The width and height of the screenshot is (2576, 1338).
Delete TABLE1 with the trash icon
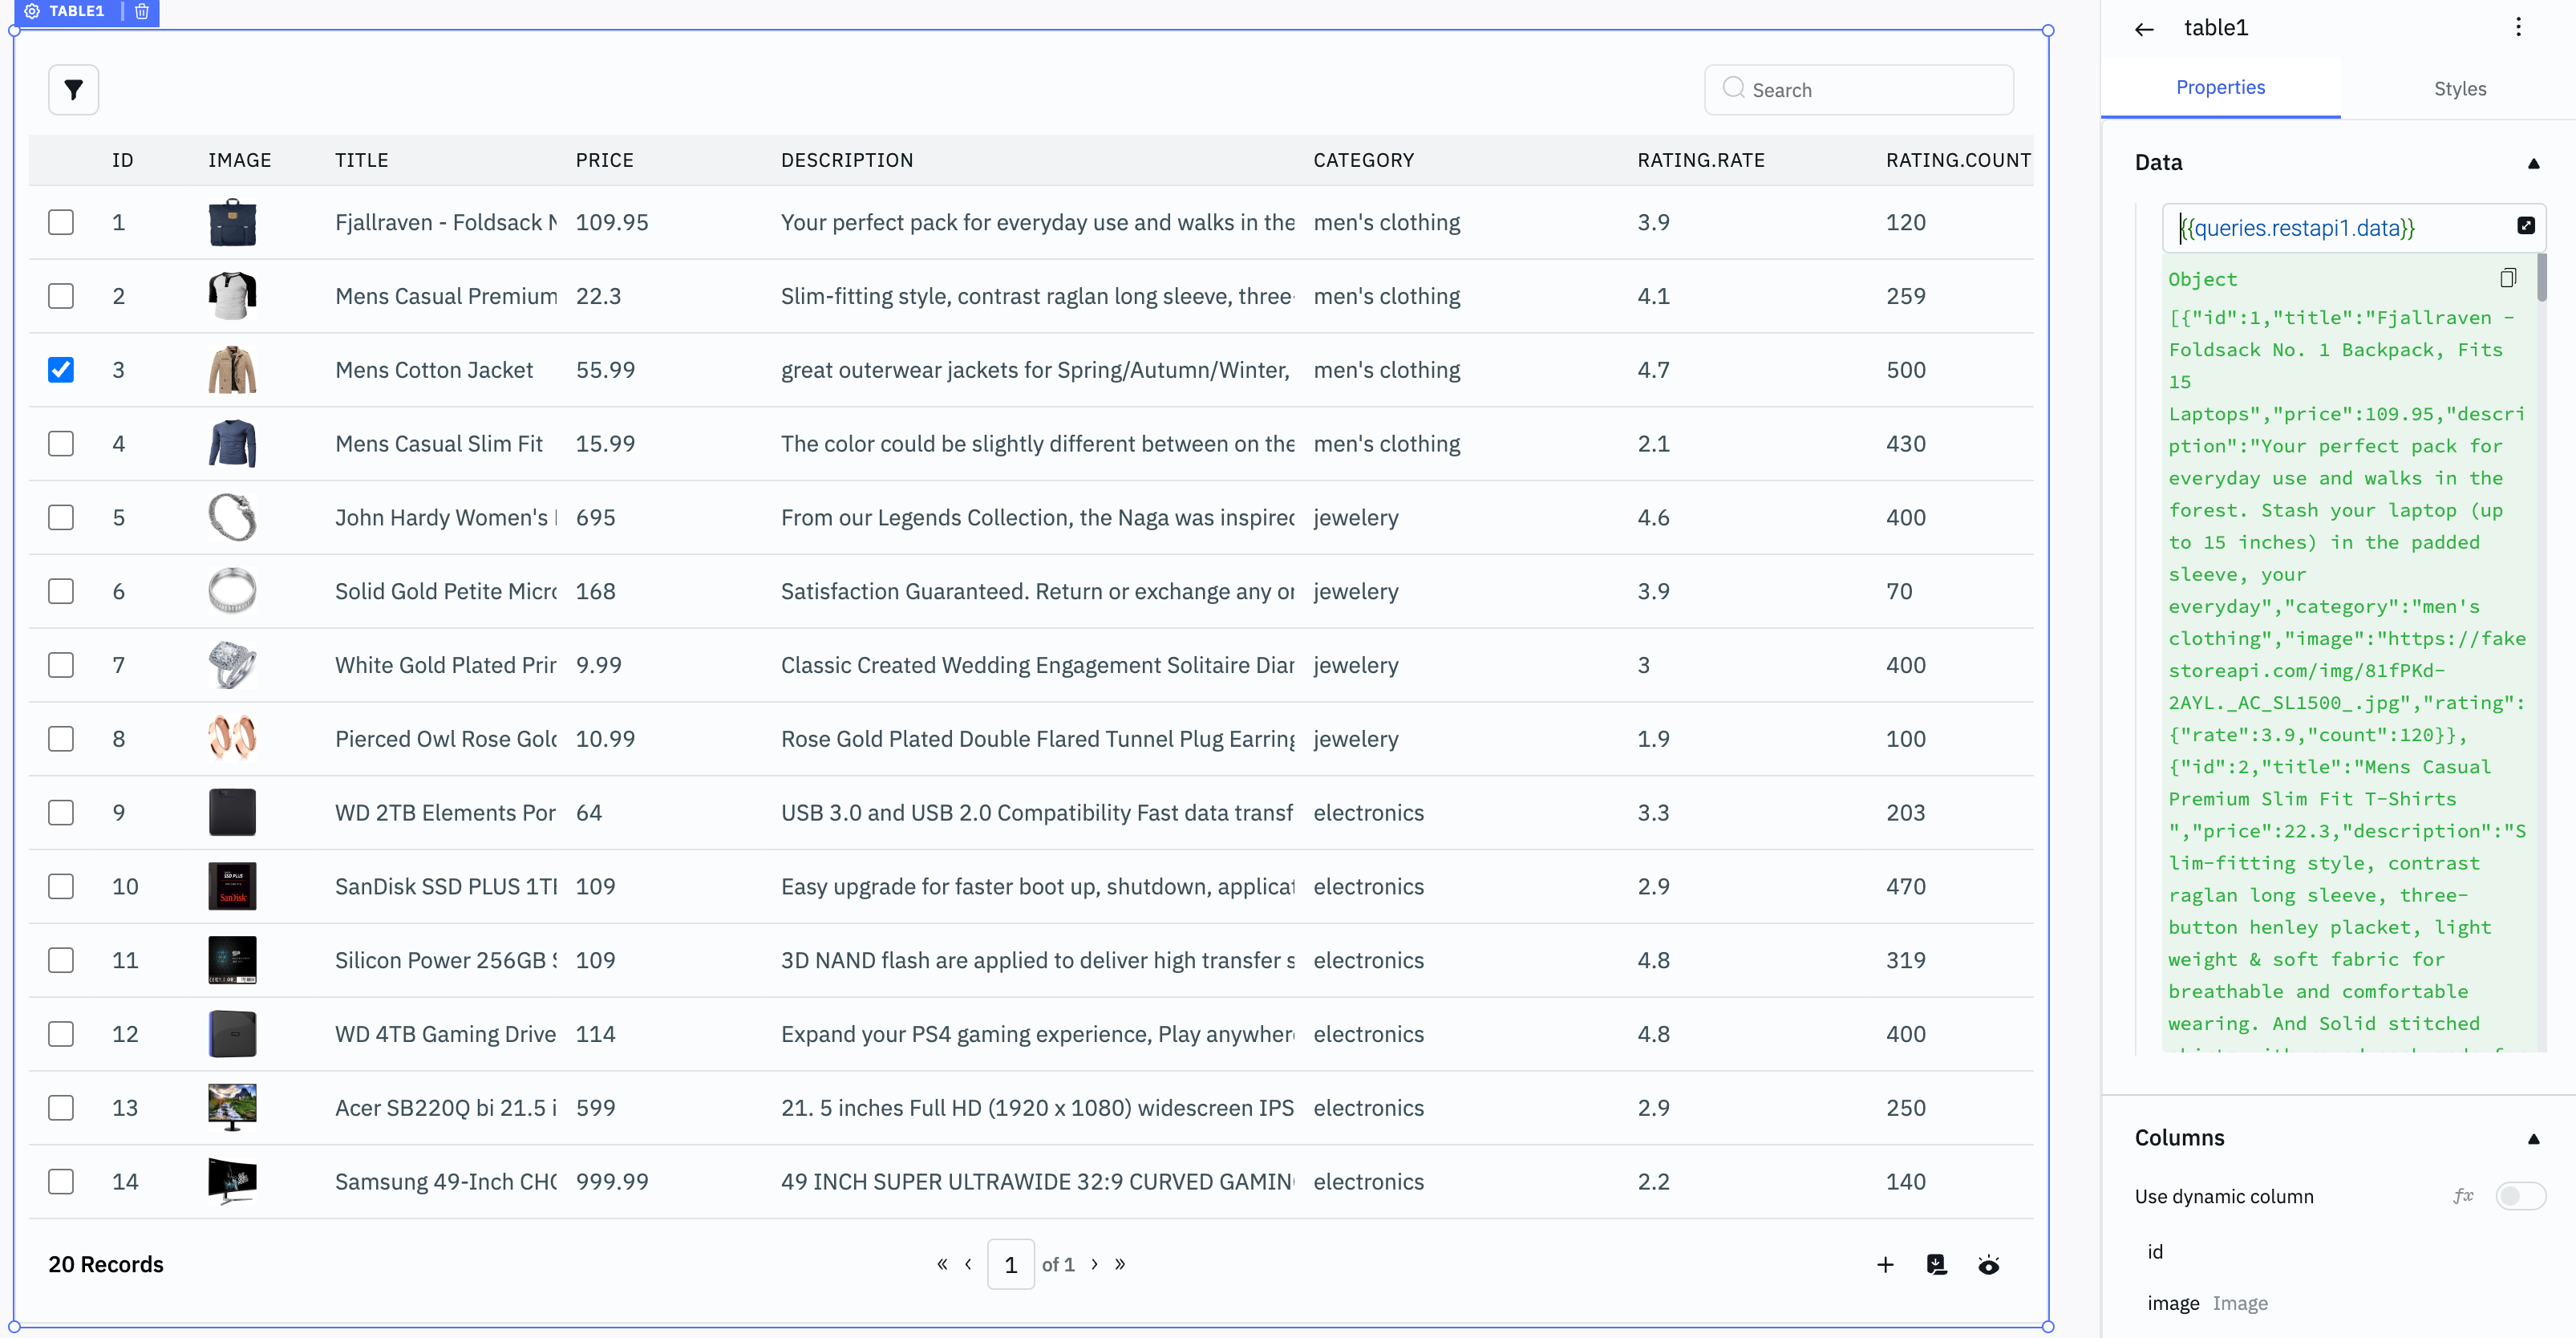tap(142, 11)
